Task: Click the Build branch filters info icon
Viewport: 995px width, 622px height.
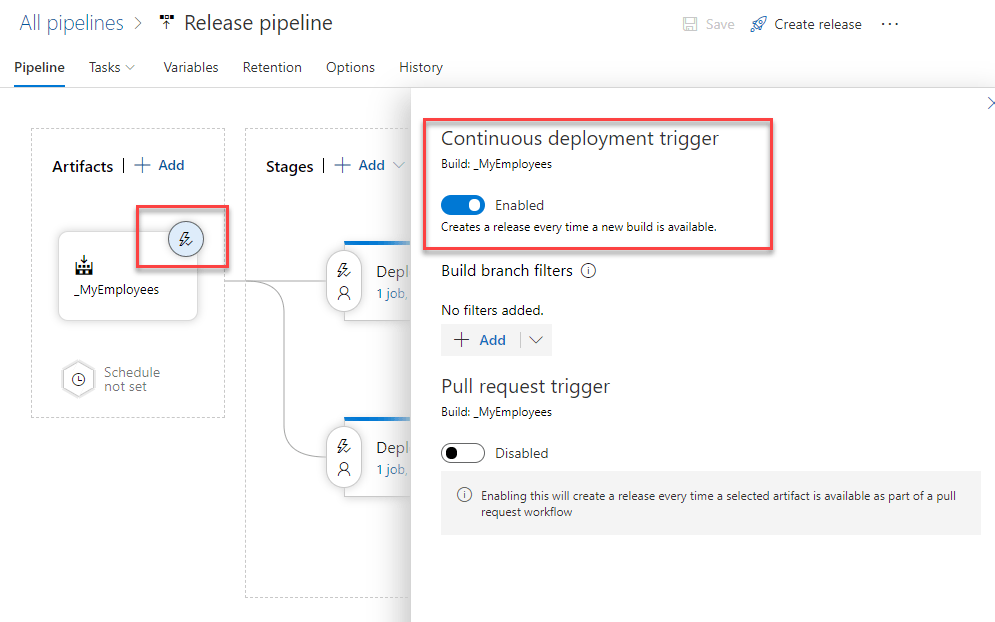Action: point(589,270)
